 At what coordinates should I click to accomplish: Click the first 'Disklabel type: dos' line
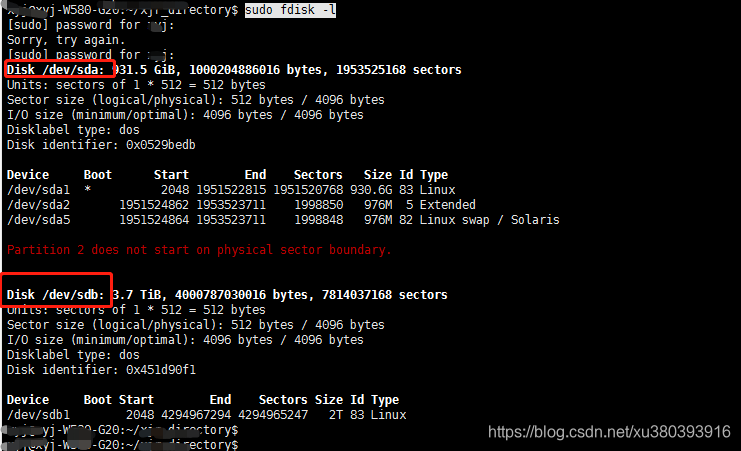(x=73, y=130)
